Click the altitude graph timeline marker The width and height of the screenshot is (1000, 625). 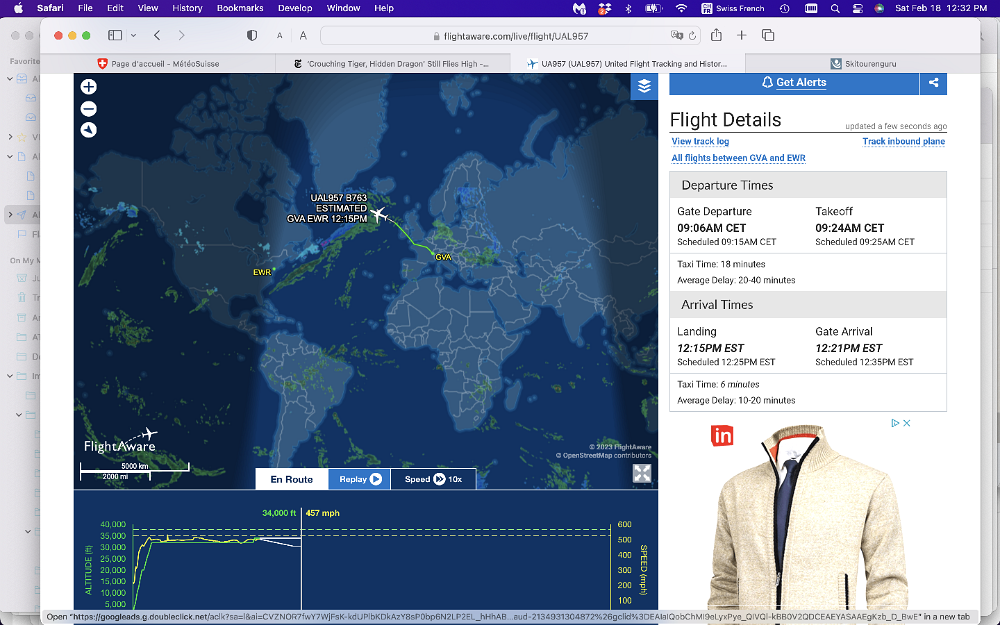click(x=301, y=560)
